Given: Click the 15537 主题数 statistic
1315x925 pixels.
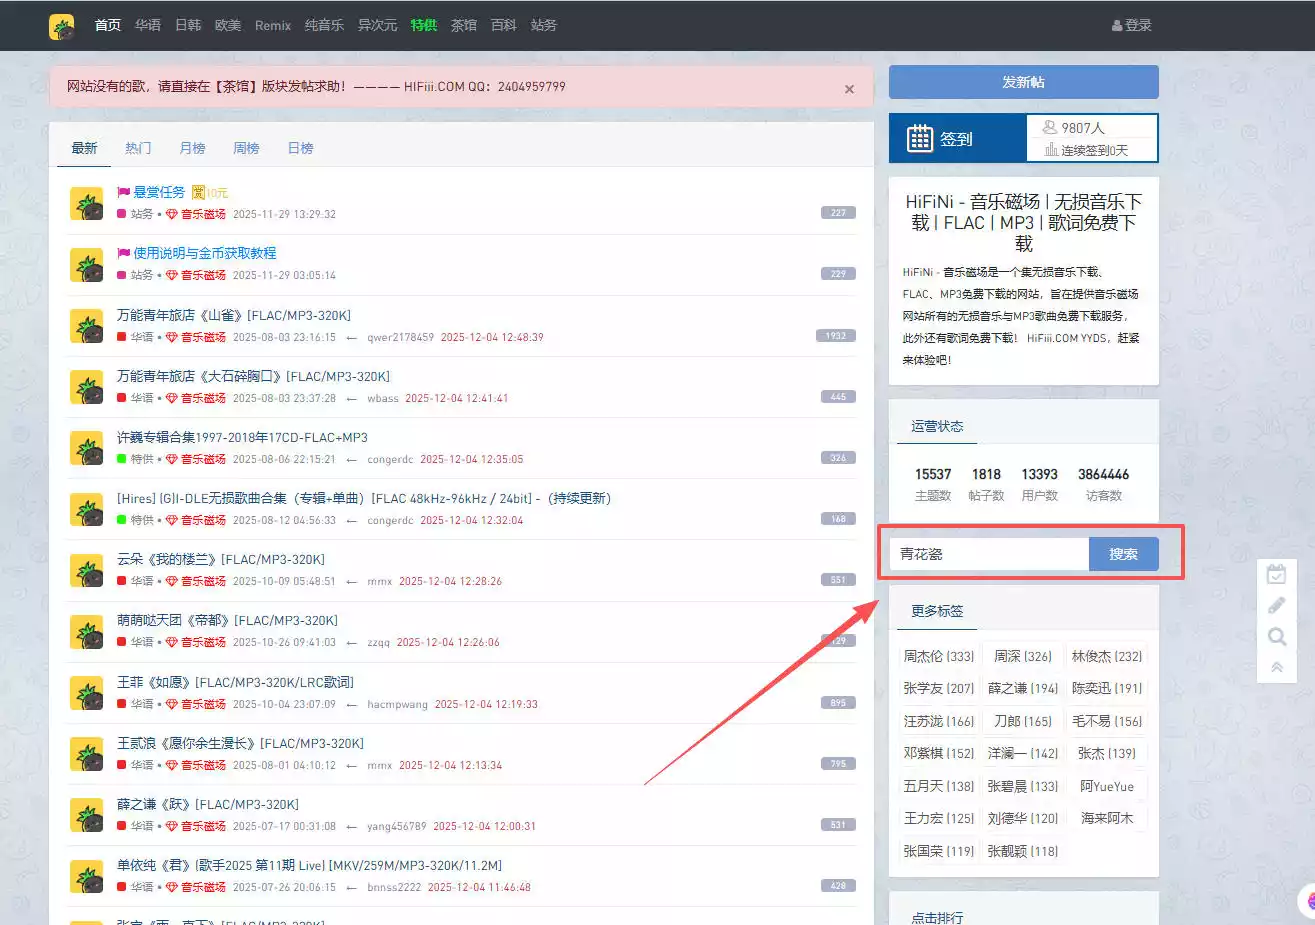Looking at the screenshot, I should [933, 484].
